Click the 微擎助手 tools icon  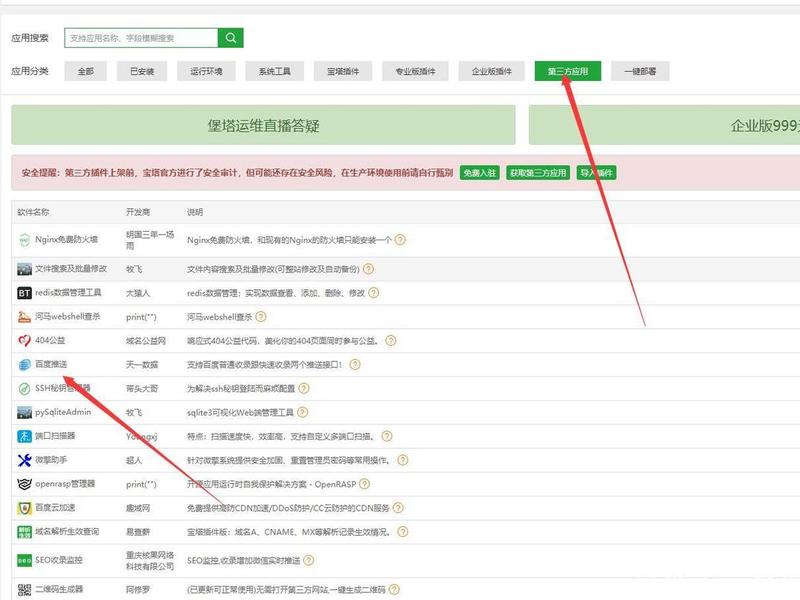pos(24,460)
